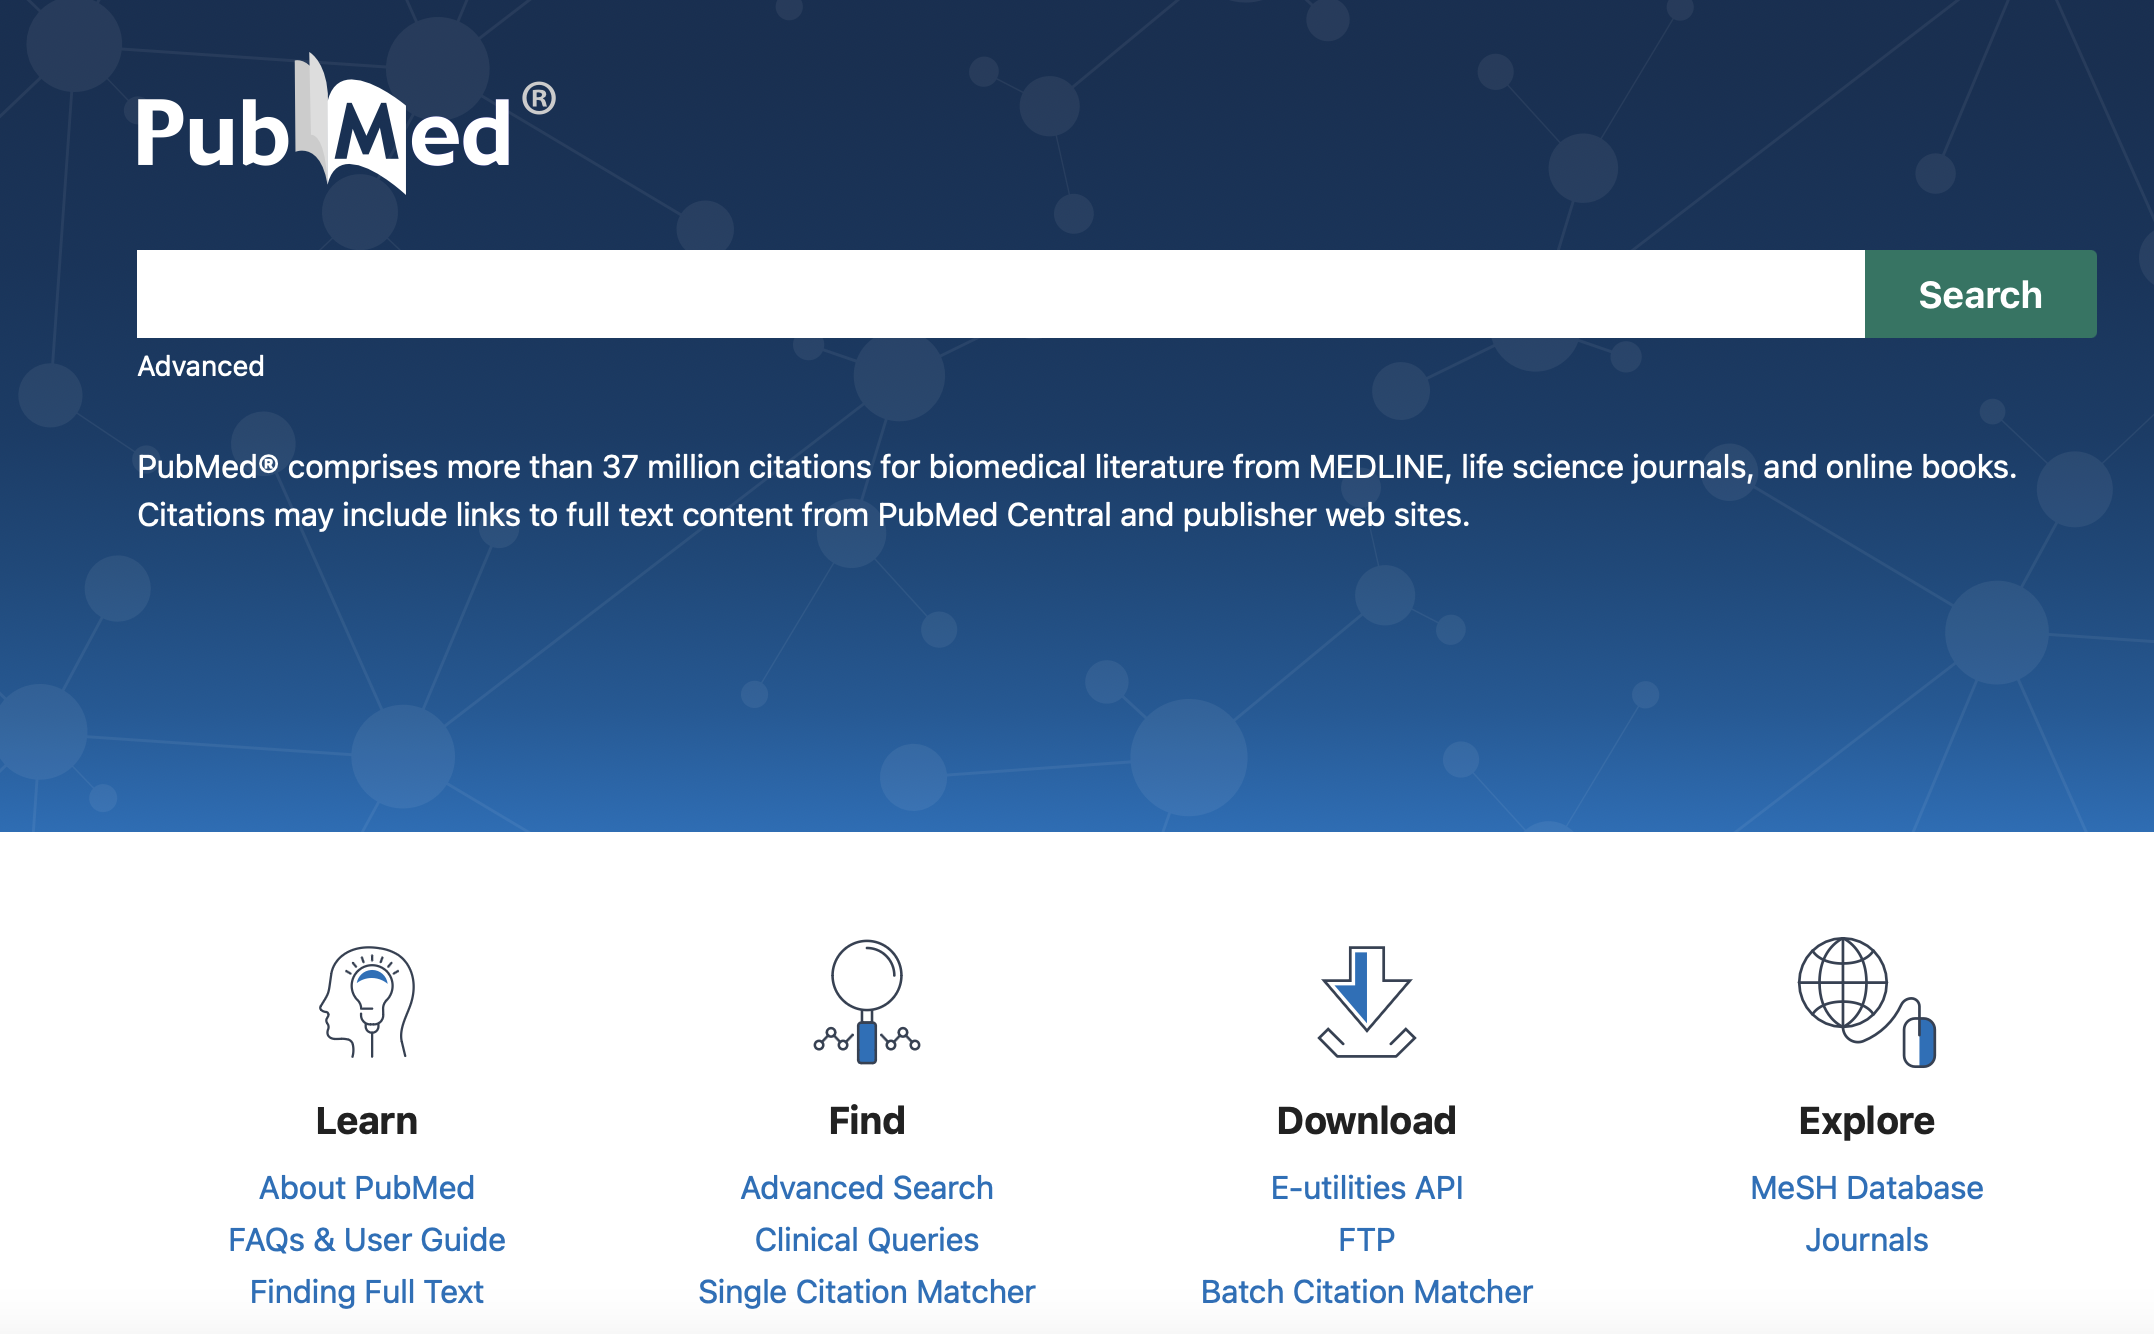This screenshot has height=1334, width=2154.
Task: Click the Explore section heading
Action: pyautogui.click(x=1866, y=1120)
